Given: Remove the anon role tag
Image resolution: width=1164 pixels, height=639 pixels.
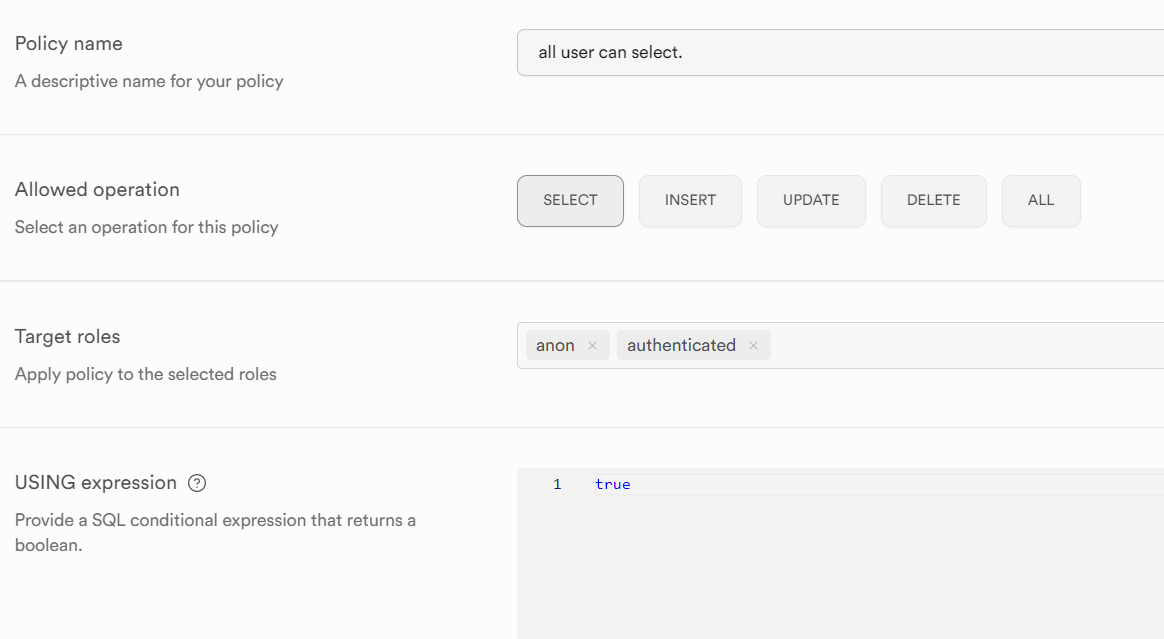Looking at the screenshot, I should (x=592, y=346).
